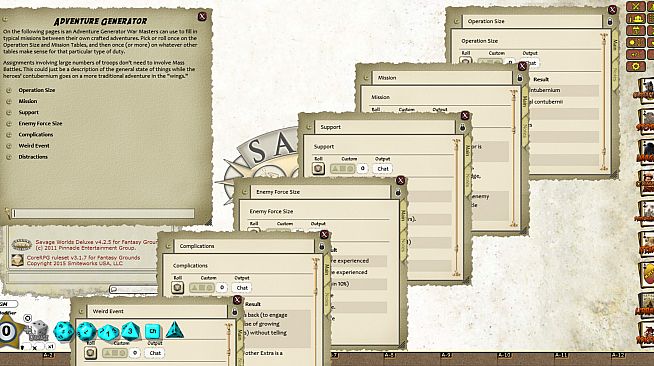This screenshot has width=654, height=366.
Task: Click the link icon left of Operation Size title
Action: [x=456, y=21]
